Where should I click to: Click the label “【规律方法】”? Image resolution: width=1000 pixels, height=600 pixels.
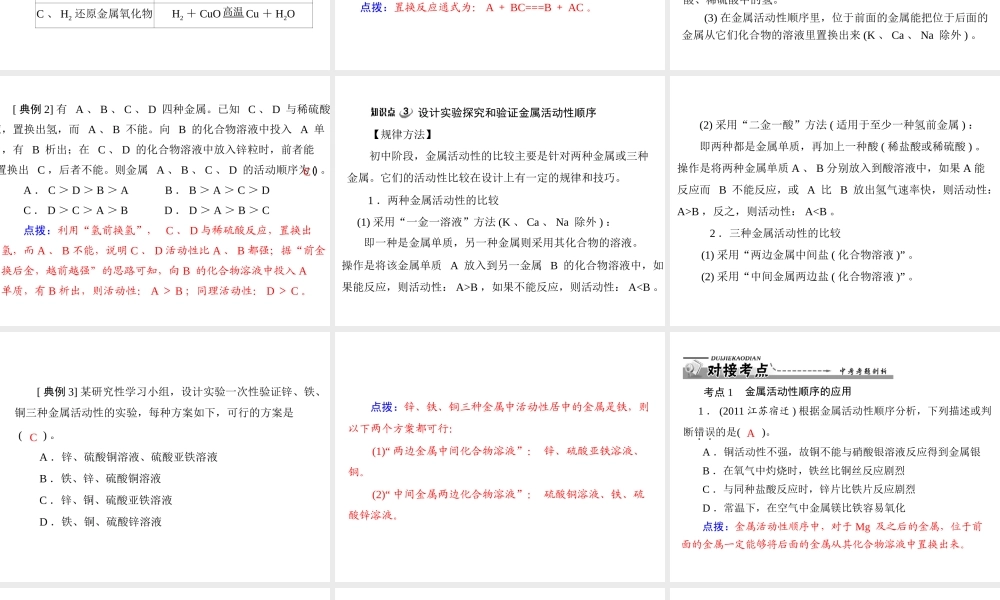point(403,135)
